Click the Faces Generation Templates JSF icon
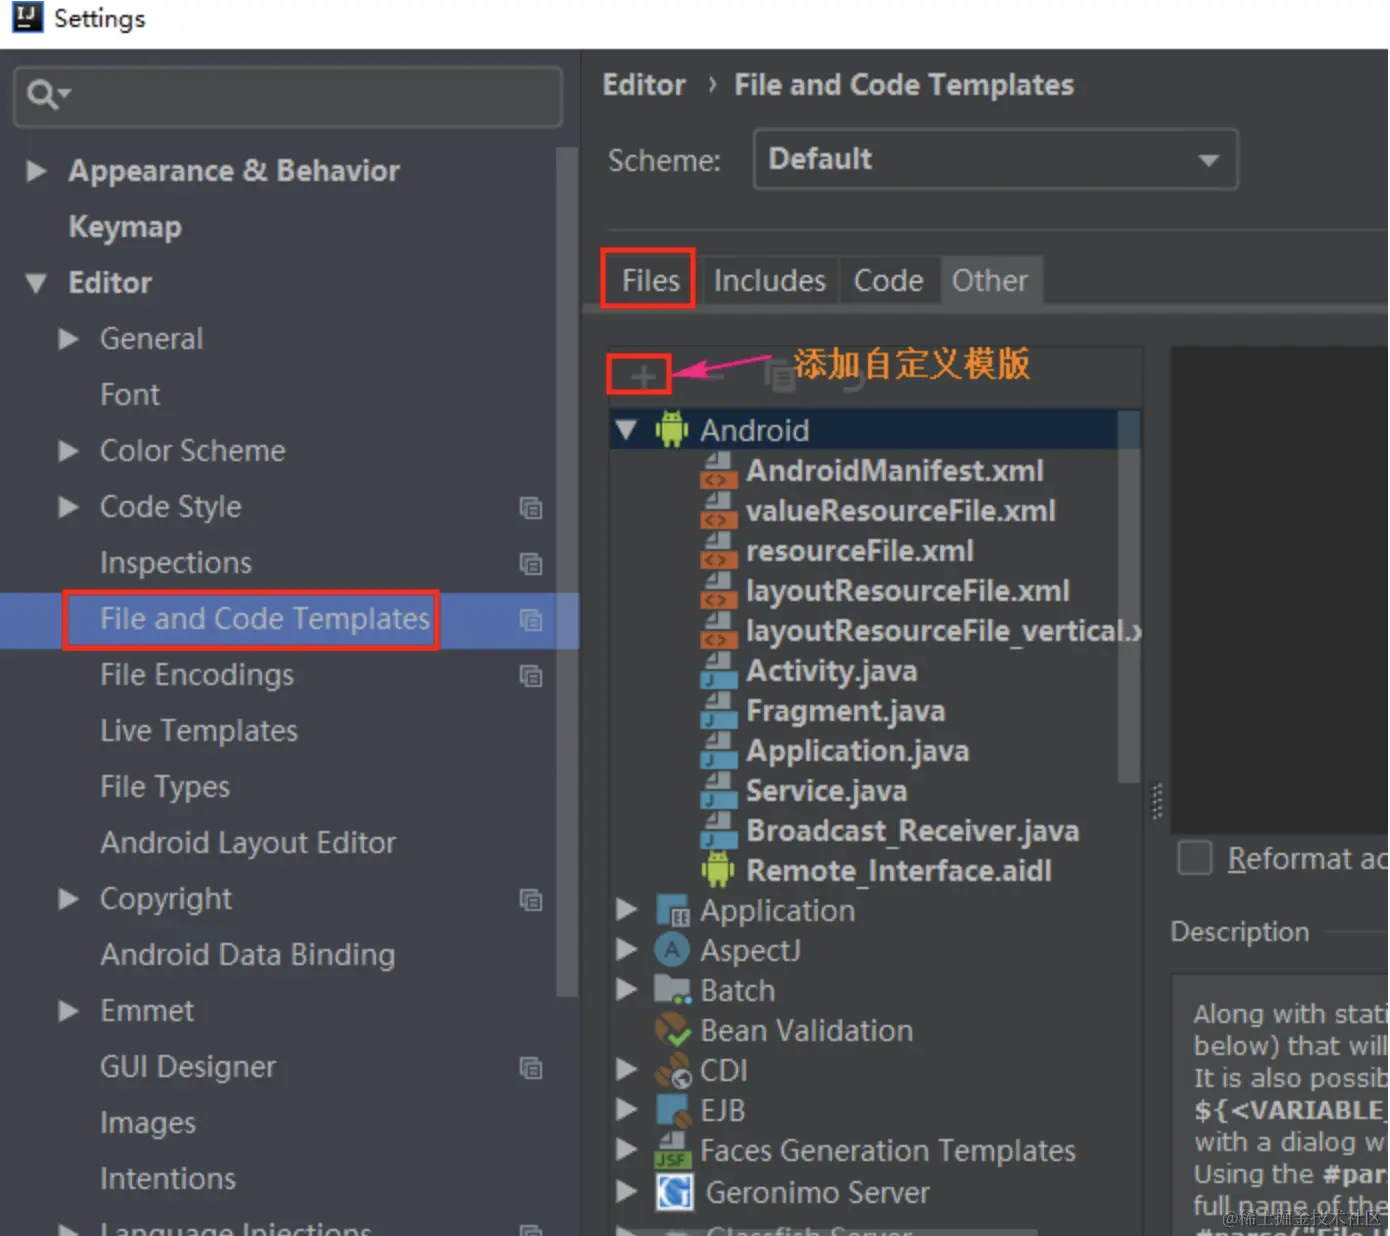 [672, 1150]
